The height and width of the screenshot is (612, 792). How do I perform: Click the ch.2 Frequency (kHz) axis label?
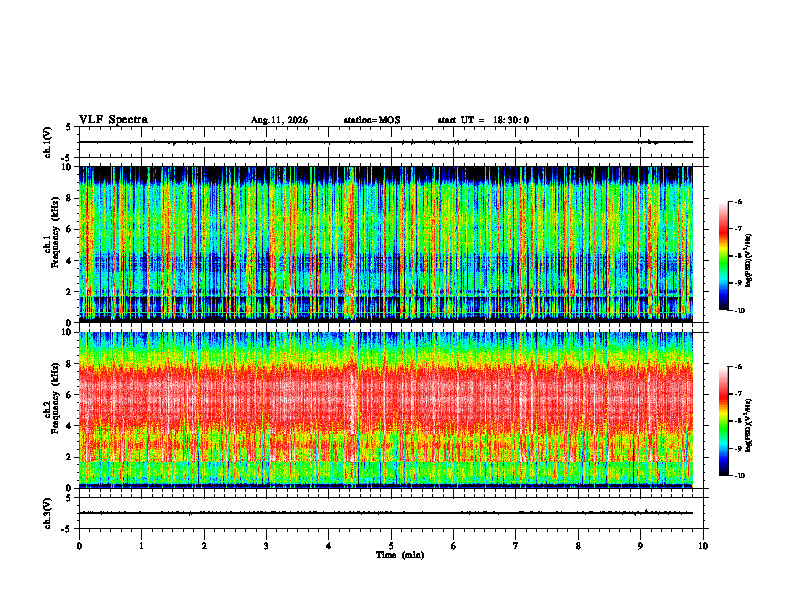pos(50,398)
